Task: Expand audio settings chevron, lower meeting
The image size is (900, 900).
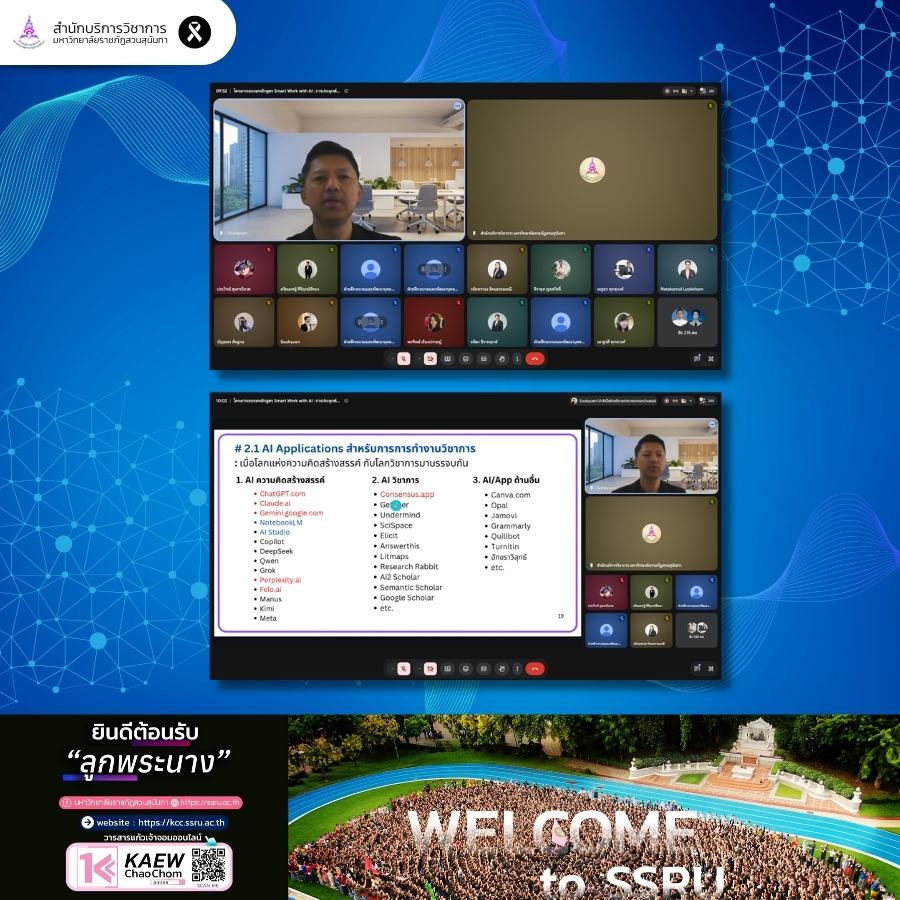Action: click(393, 669)
